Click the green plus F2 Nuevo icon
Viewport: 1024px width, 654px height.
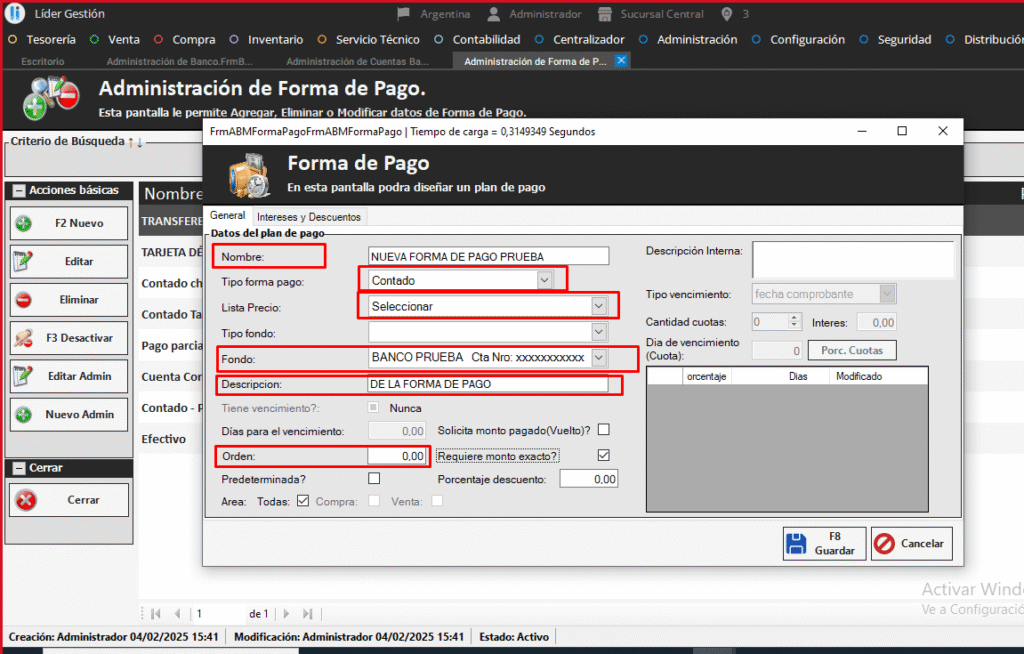pyautogui.click(x=24, y=223)
